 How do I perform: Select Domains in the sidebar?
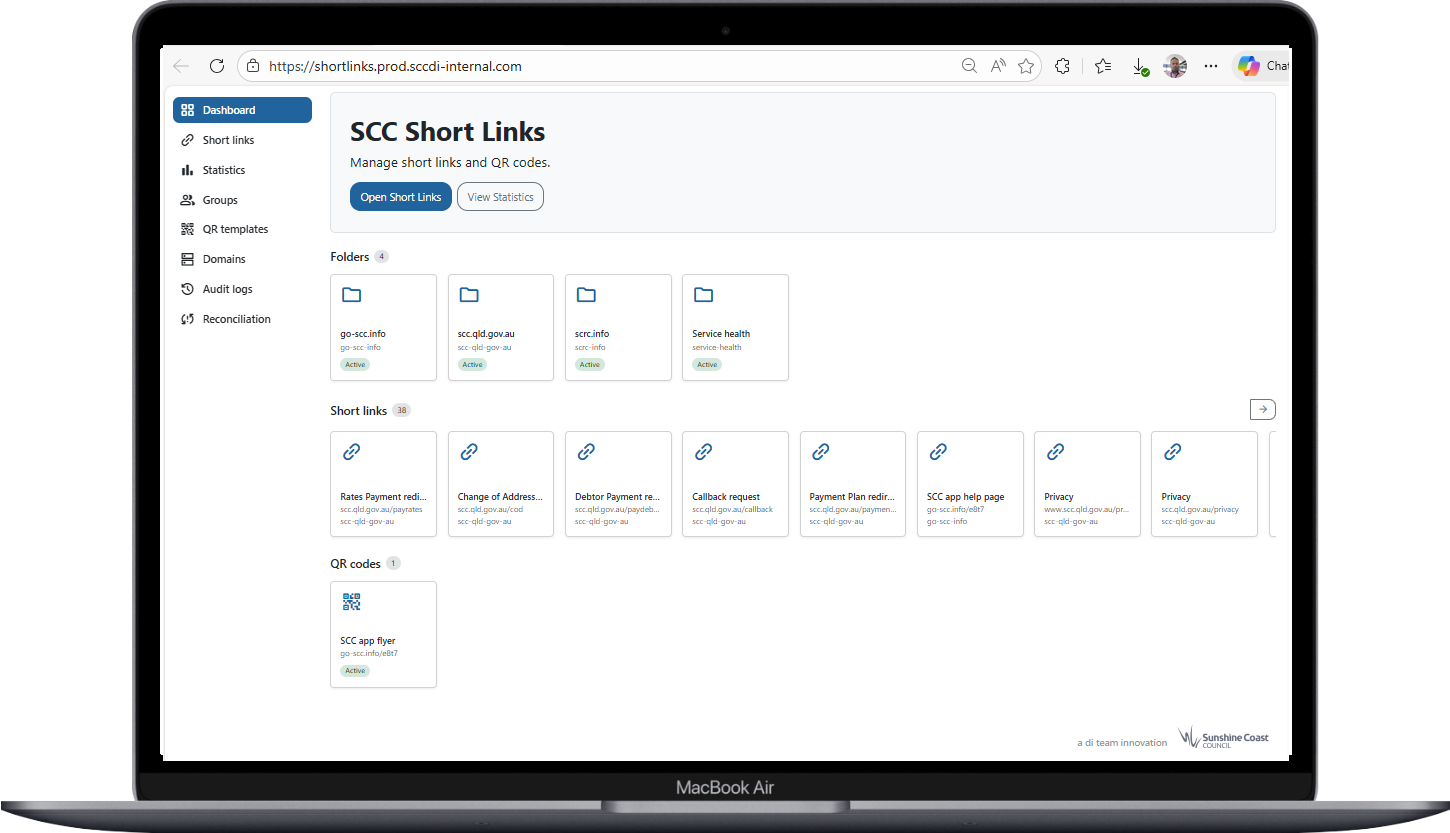pos(224,259)
